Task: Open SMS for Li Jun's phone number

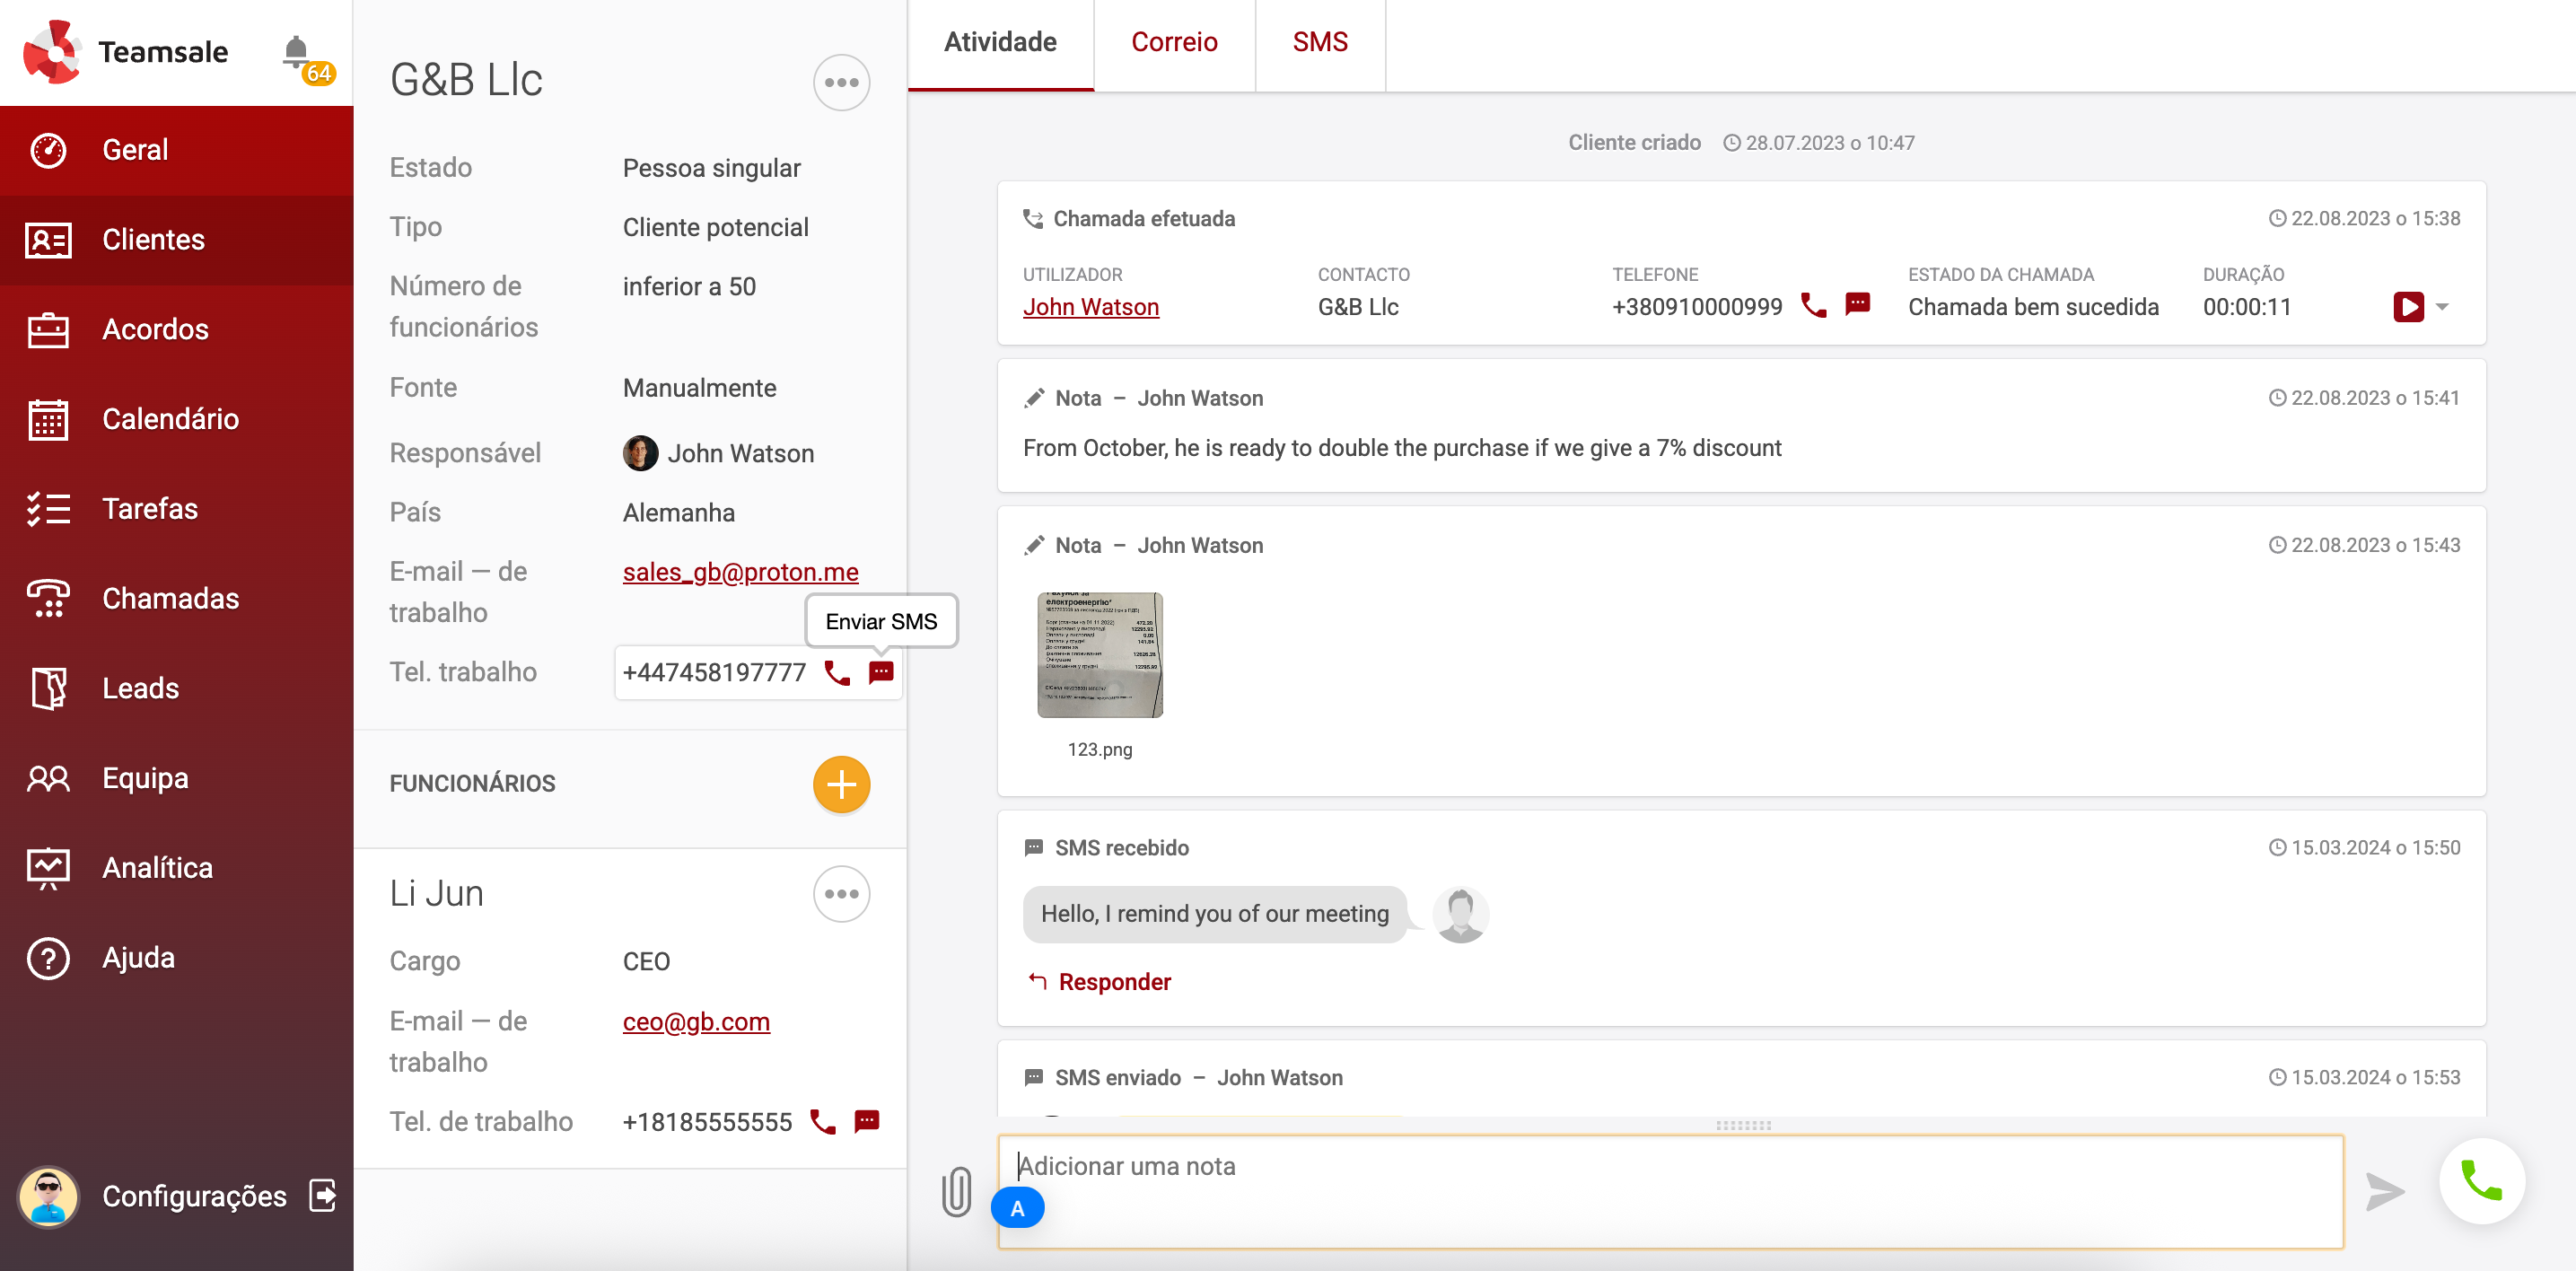Action: point(866,1121)
